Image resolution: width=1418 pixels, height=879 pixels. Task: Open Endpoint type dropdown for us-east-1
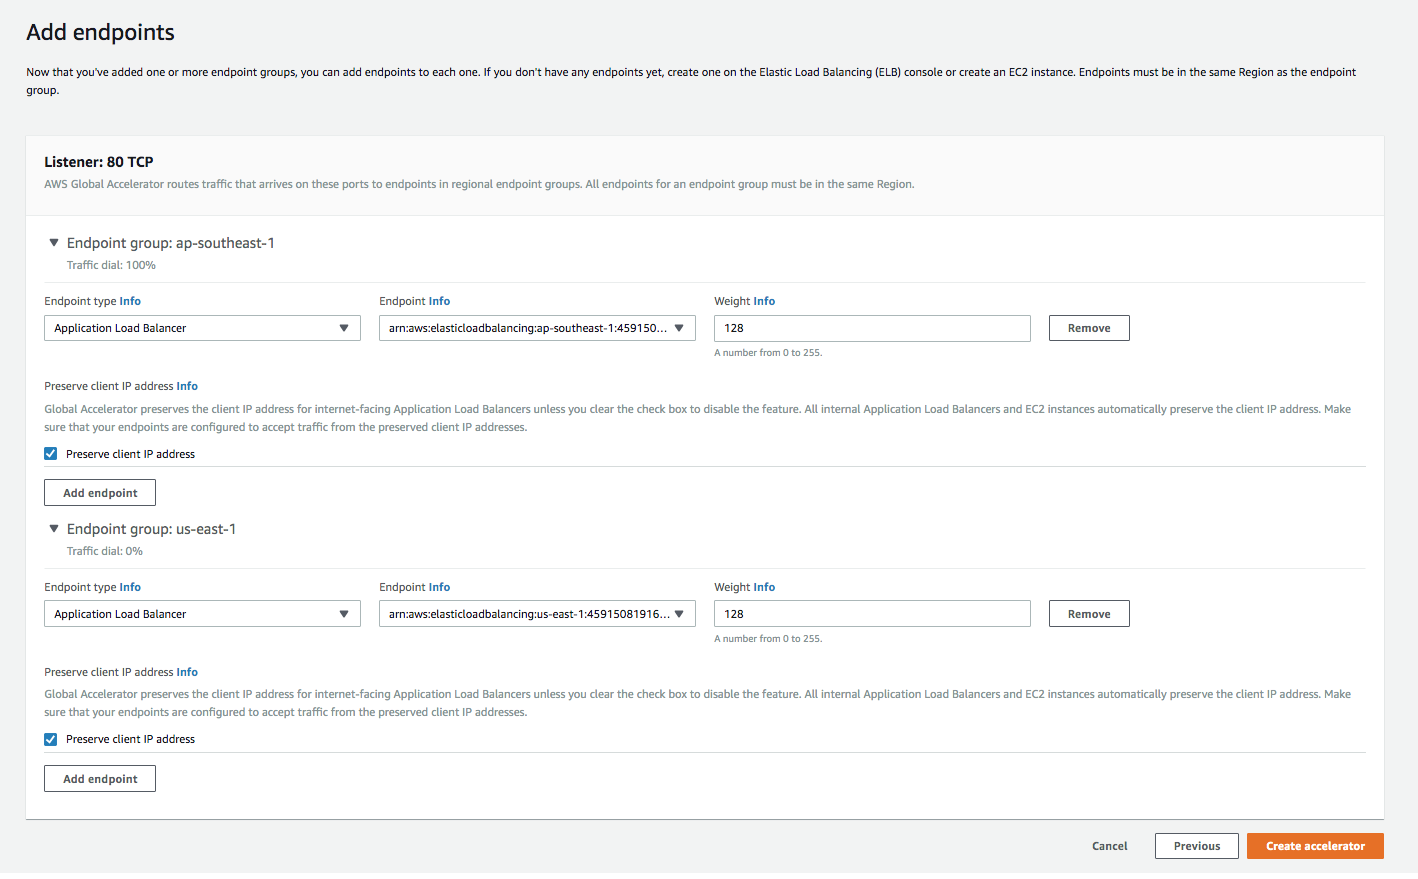coord(202,614)
